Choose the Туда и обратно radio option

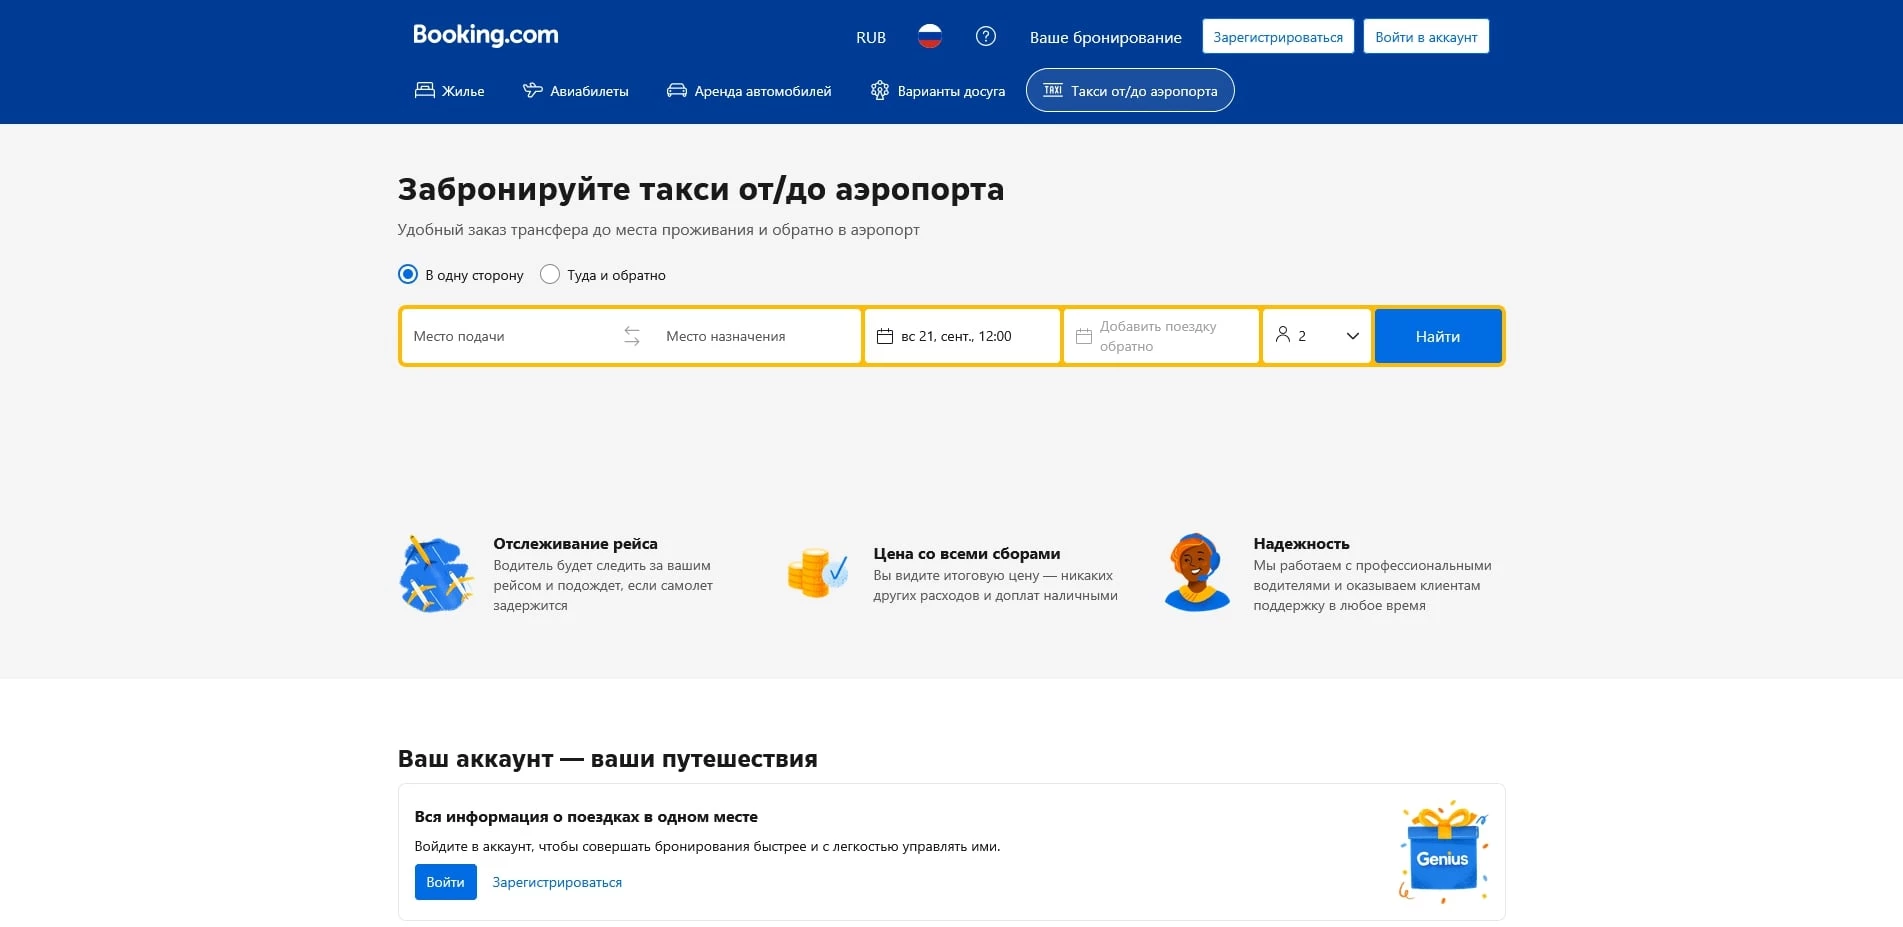(x=549, y=274)
